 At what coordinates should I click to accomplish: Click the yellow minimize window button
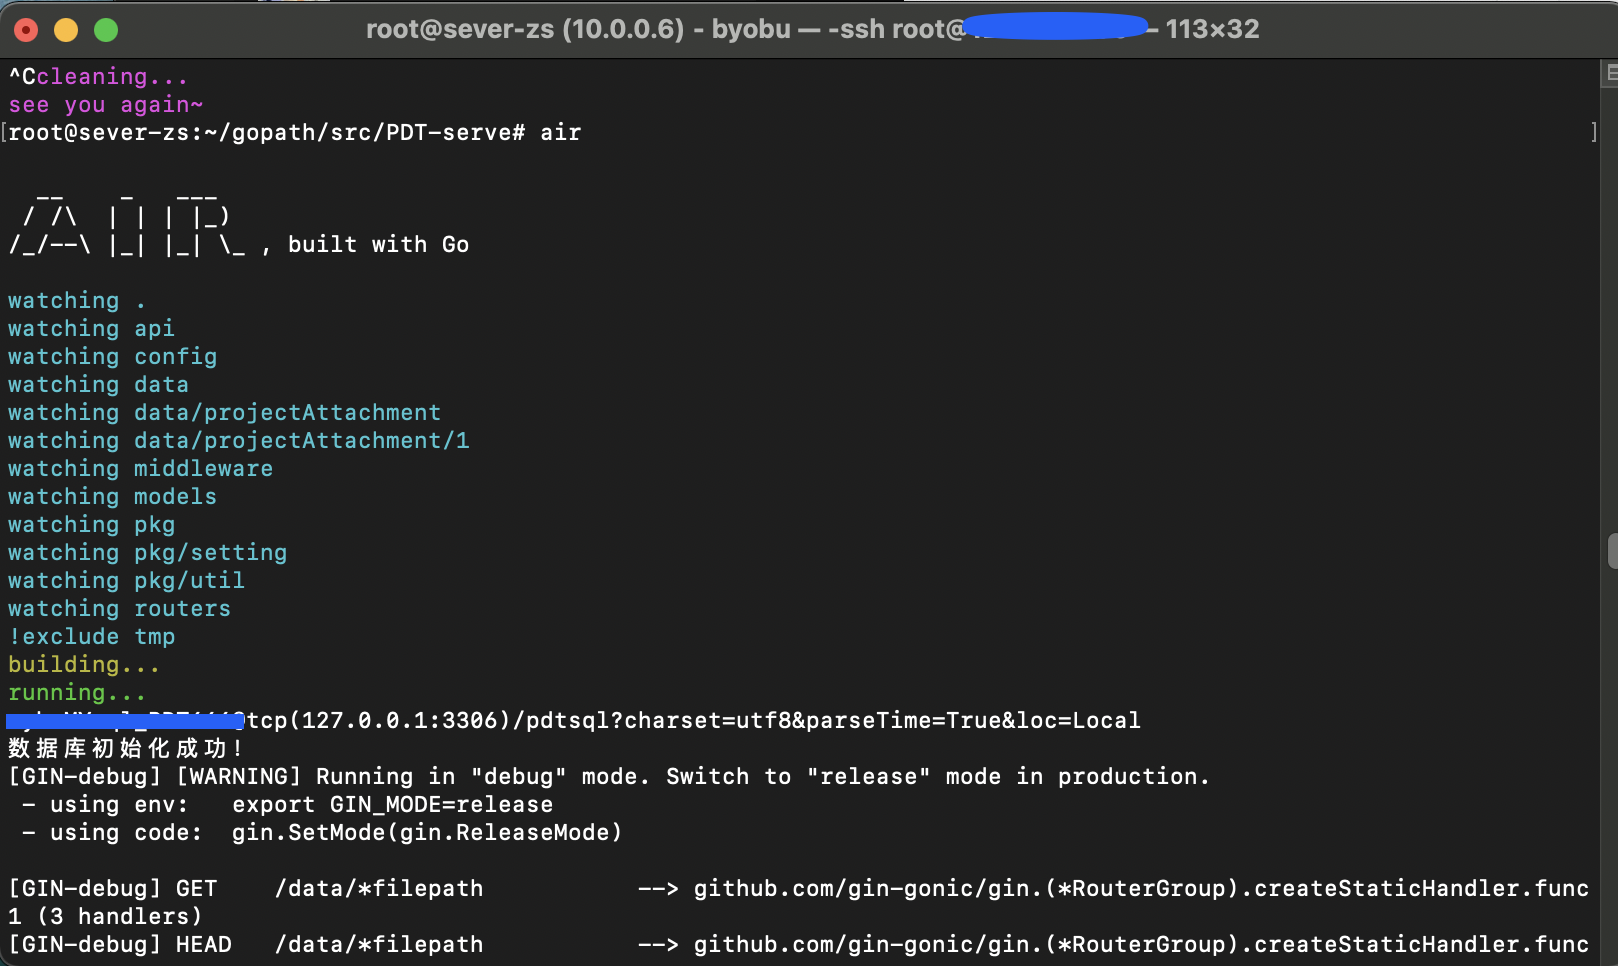click(x=65, y=29)
